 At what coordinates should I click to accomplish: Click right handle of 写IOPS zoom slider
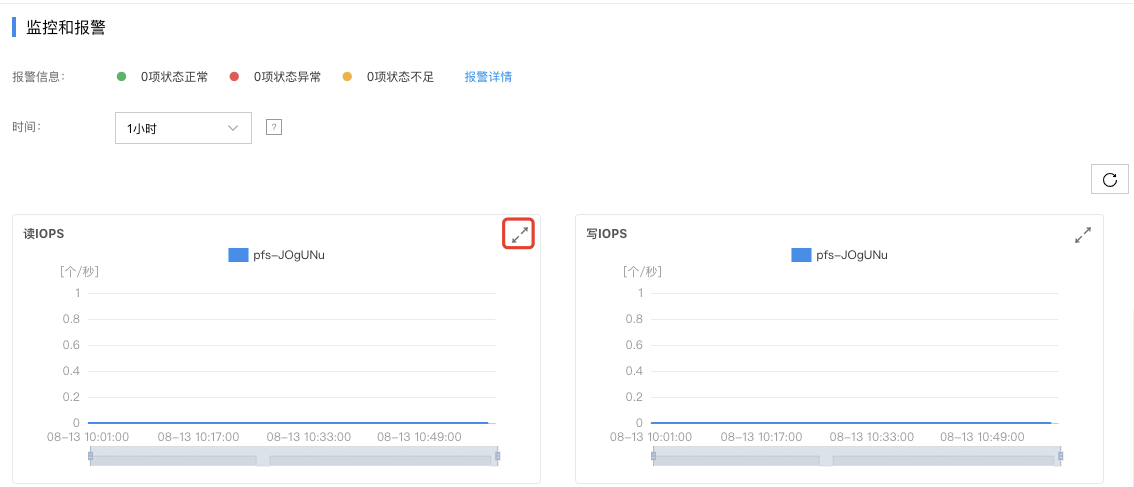(1060, 456)
